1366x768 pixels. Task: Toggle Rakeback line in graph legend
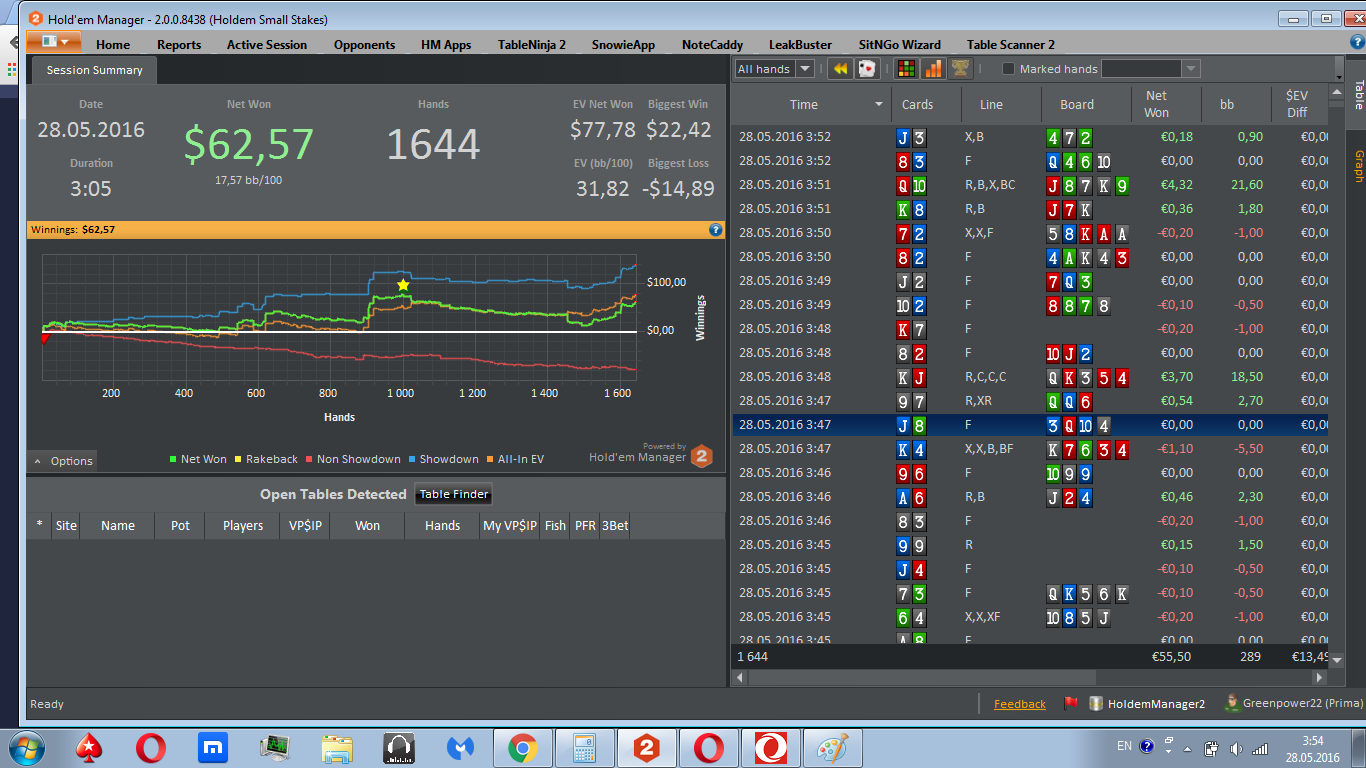(x=266, y=459)
